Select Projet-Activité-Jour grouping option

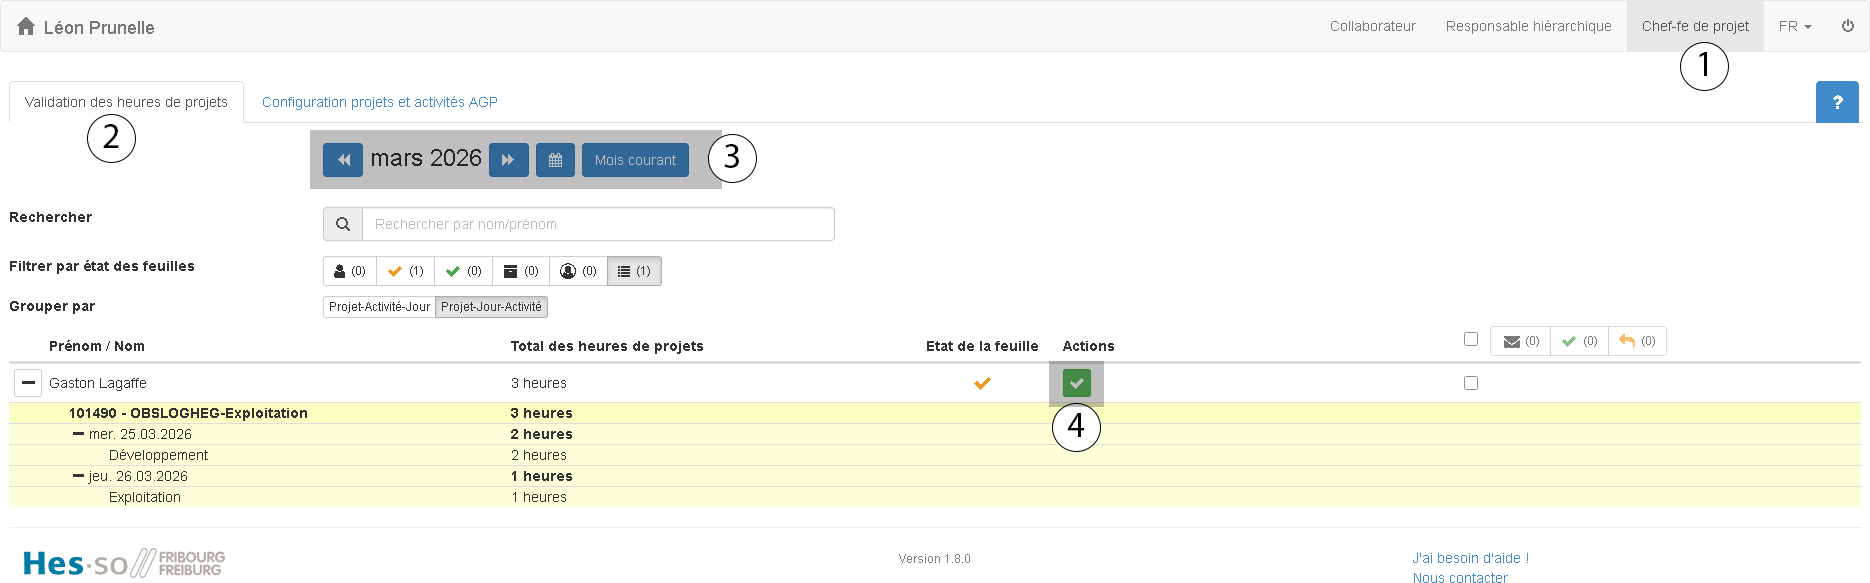(x=379, y=307)
